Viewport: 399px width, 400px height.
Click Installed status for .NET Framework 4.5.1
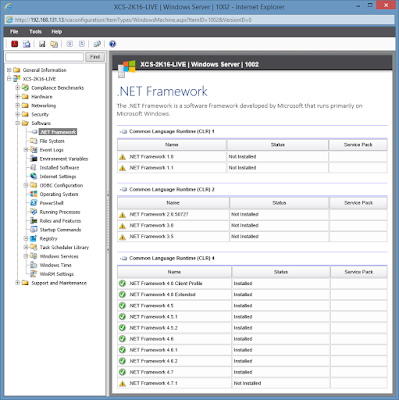pyautogui.click(x=243, y=317)
